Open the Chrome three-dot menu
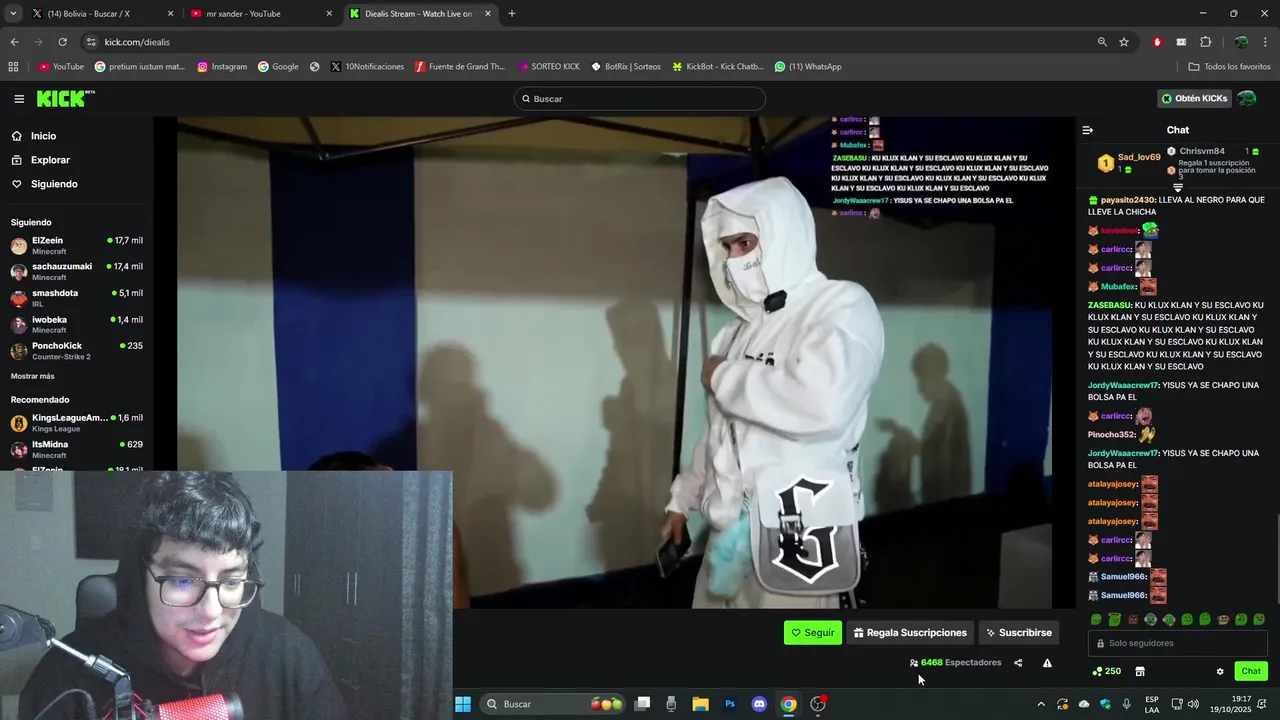The width and height of the screenshot is (1280, 720). pyautogui.click(x=1266, y=42)
